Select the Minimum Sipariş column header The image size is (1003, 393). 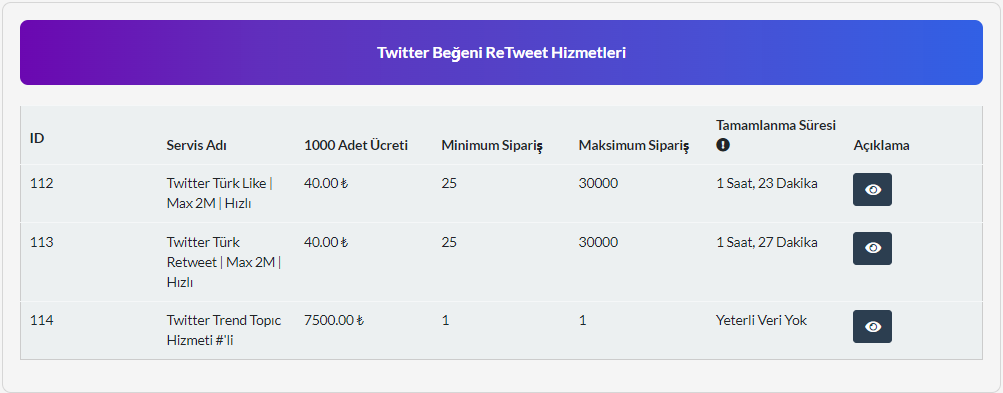tap(492, 145)
